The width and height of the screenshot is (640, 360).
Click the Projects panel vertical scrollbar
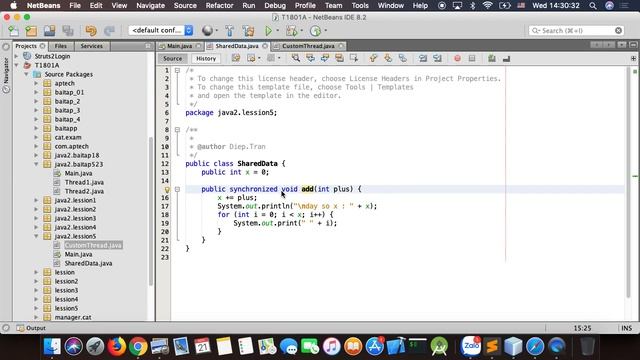(151, 211)
